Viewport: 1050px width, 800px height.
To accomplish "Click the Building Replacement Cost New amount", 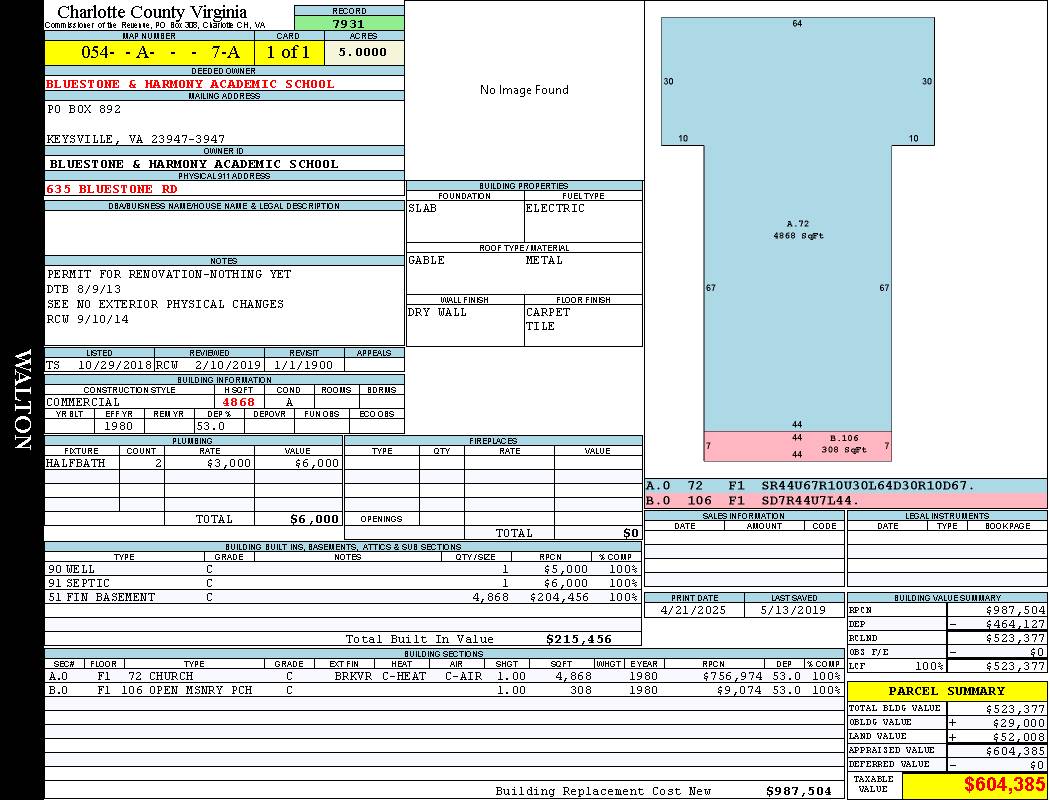I will [798, 791].
